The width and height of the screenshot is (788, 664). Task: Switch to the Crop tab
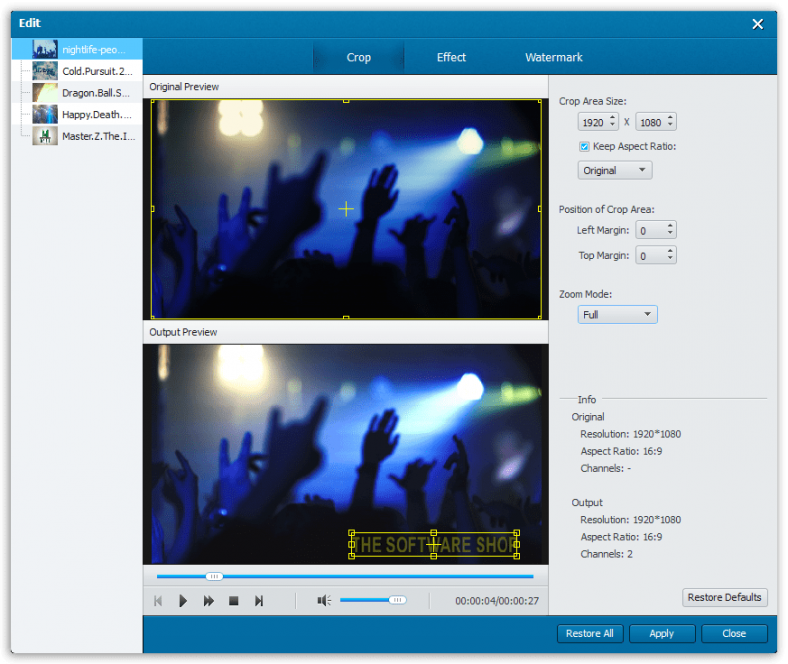[358, 57]
